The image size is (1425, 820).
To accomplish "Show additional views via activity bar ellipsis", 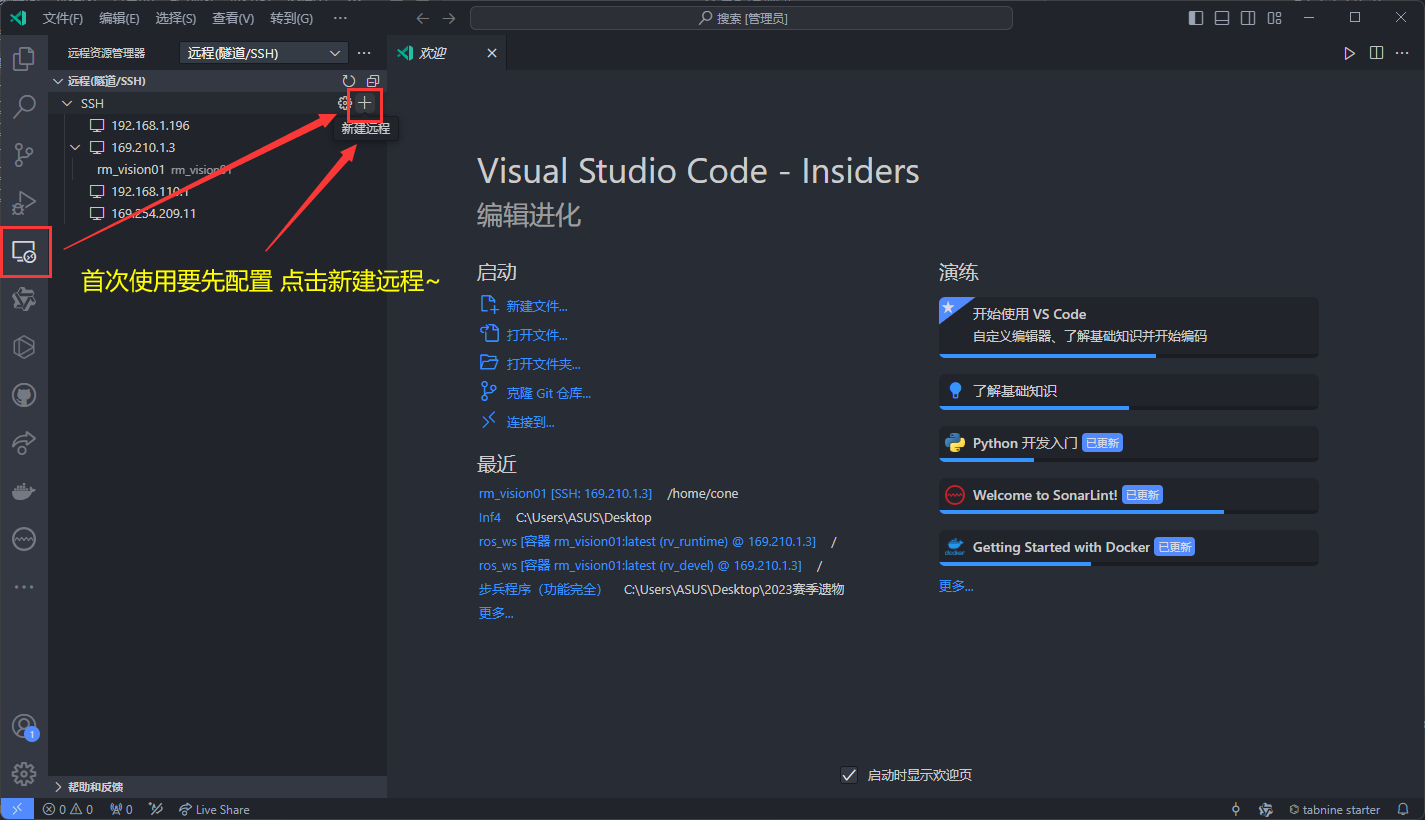I will [x=24, y=587].
